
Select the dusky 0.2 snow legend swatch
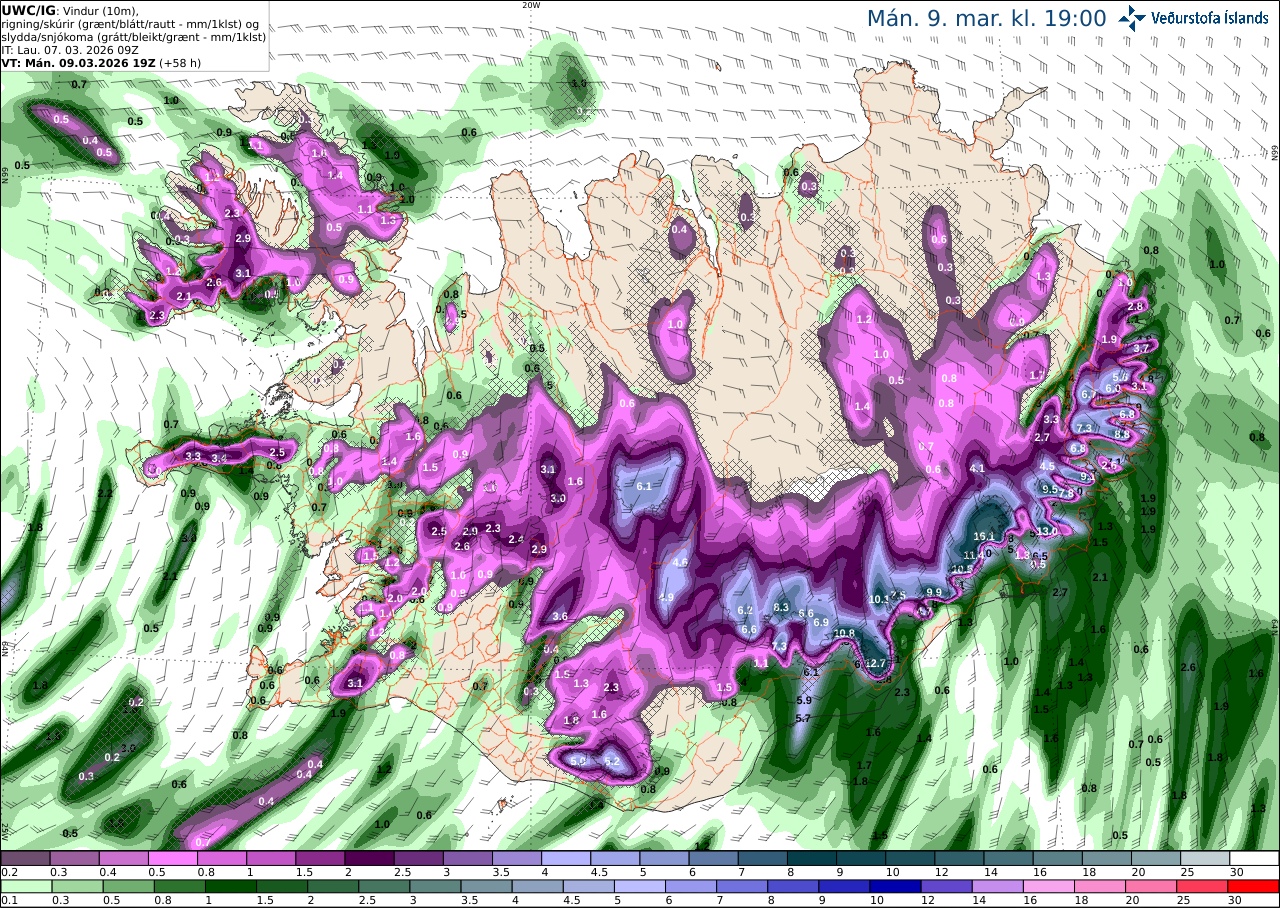[x=25, y=858]
